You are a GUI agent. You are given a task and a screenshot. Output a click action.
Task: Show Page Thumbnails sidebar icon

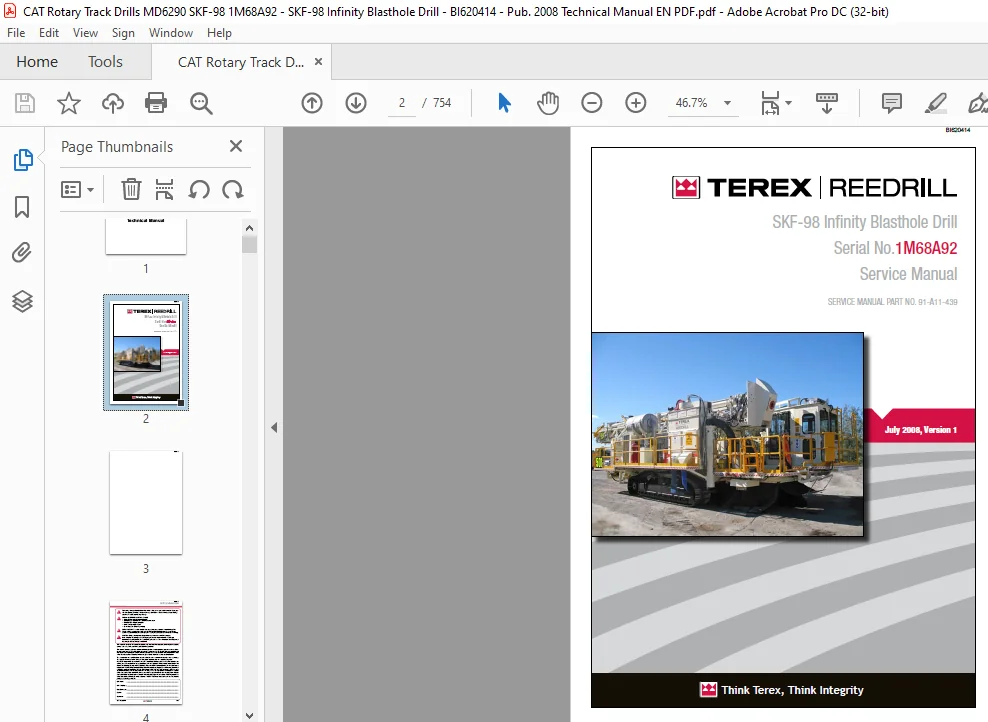tap(23, 160)
